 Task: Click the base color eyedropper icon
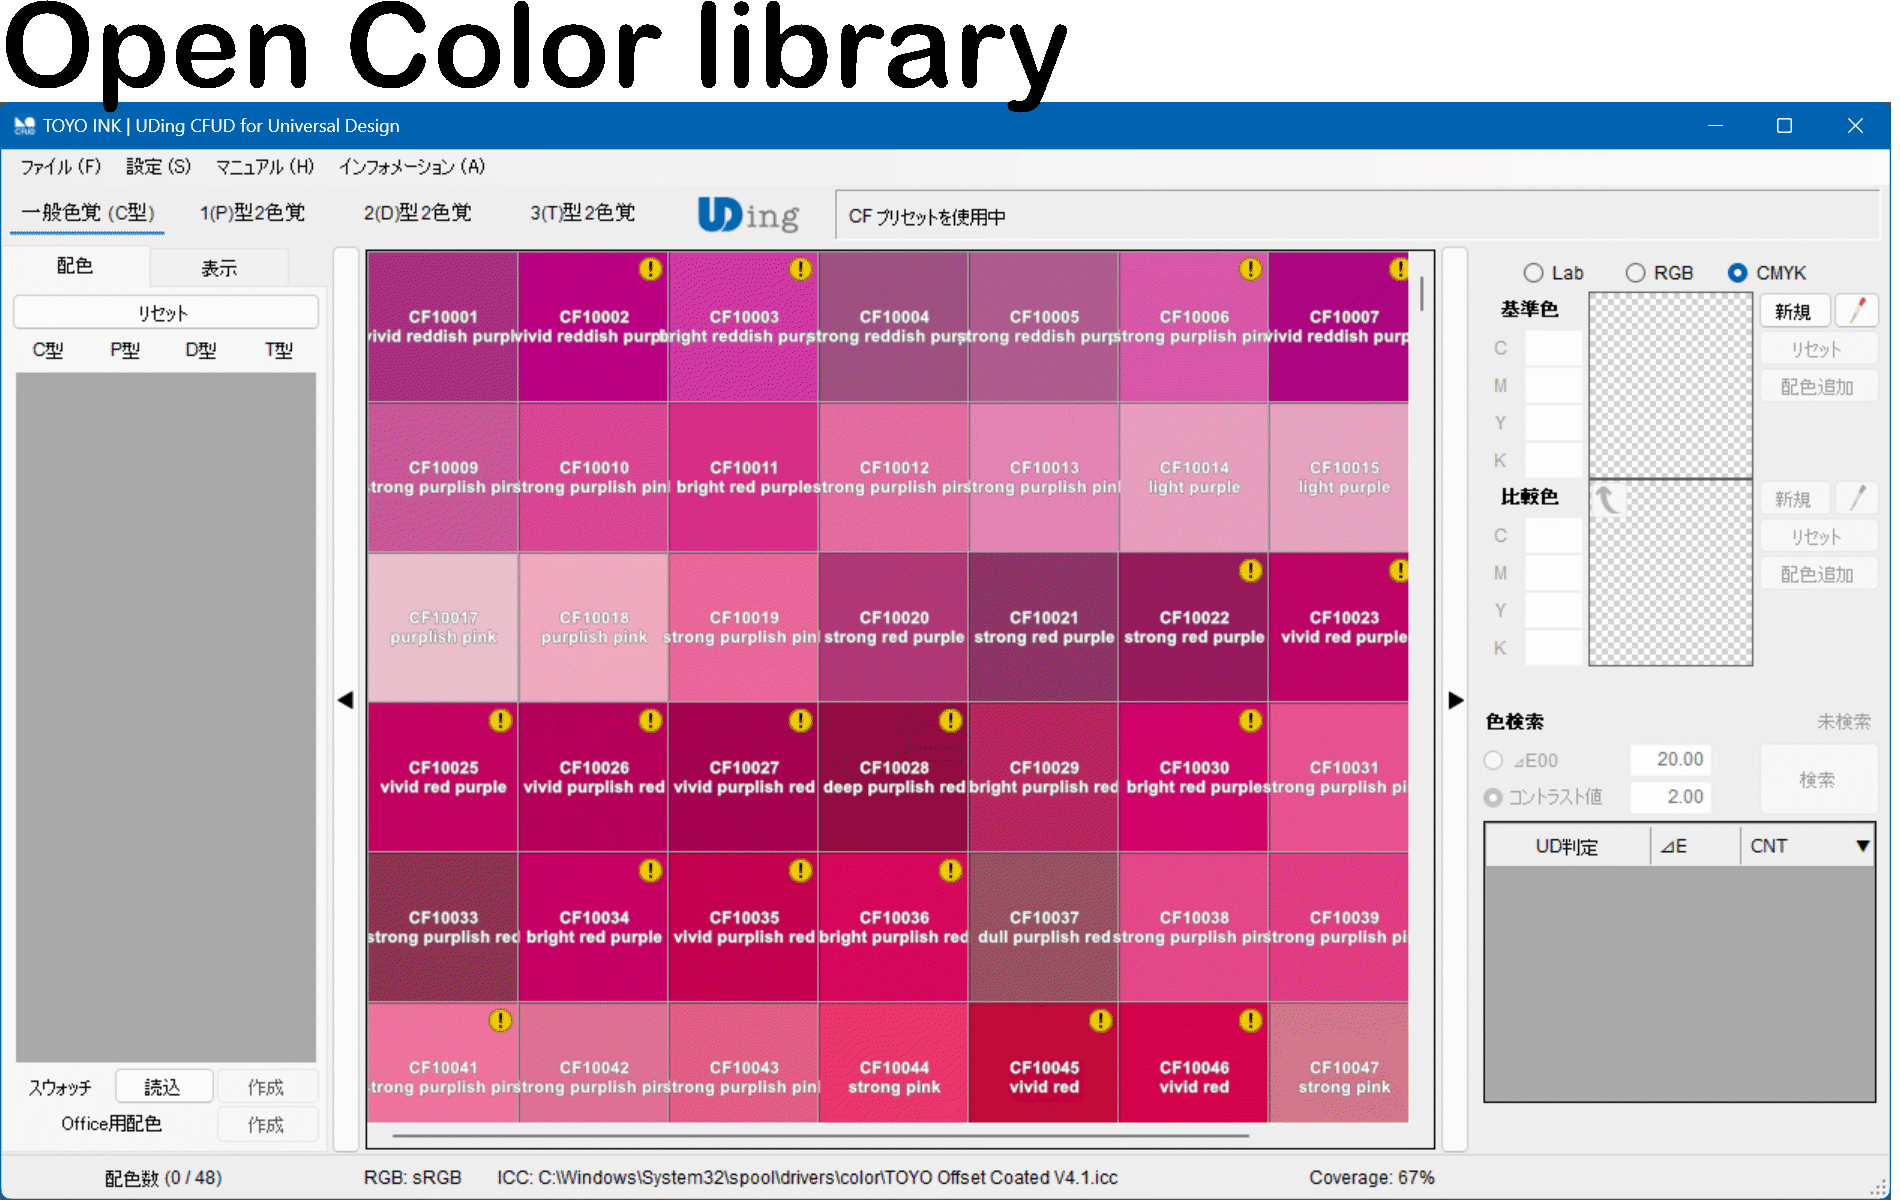click(1857, 311)
